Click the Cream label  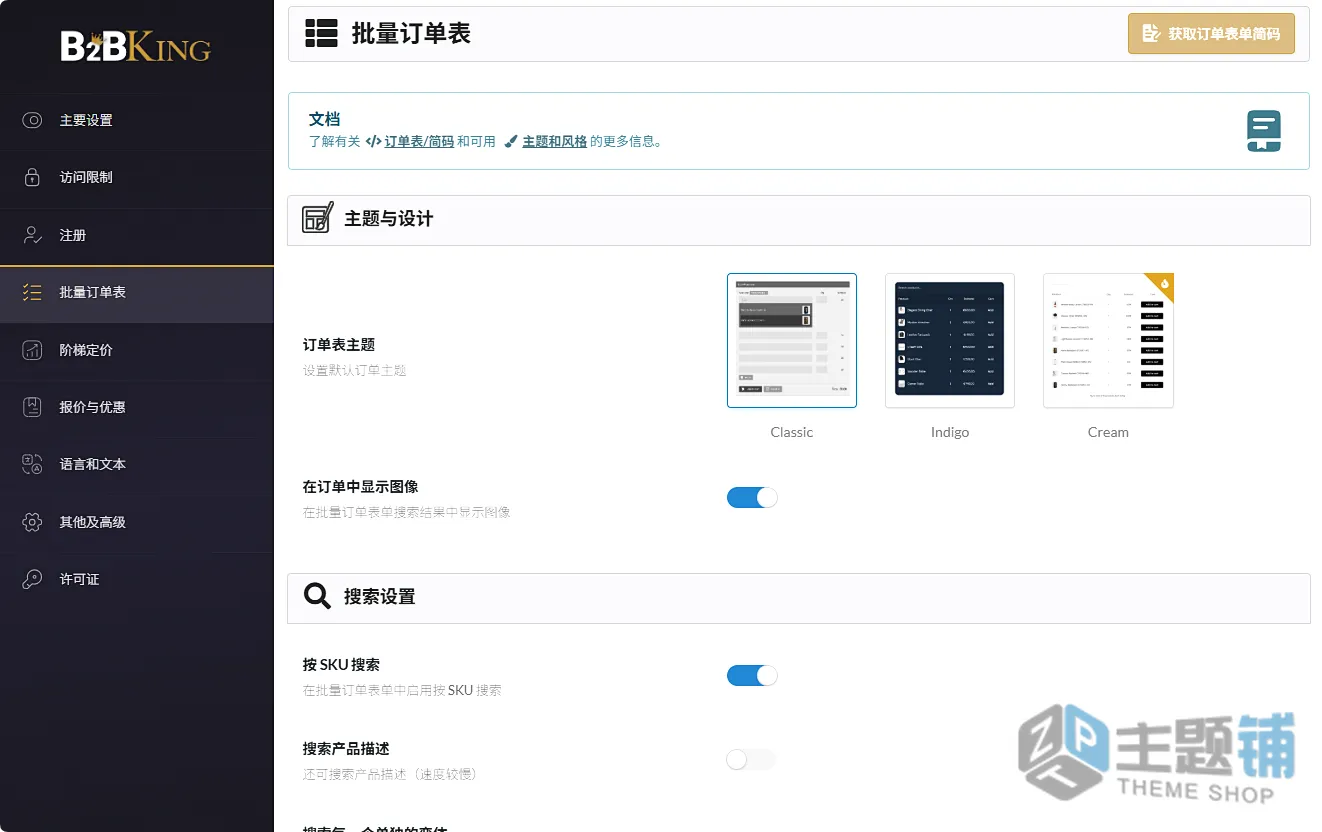[x=1108, y=432]
